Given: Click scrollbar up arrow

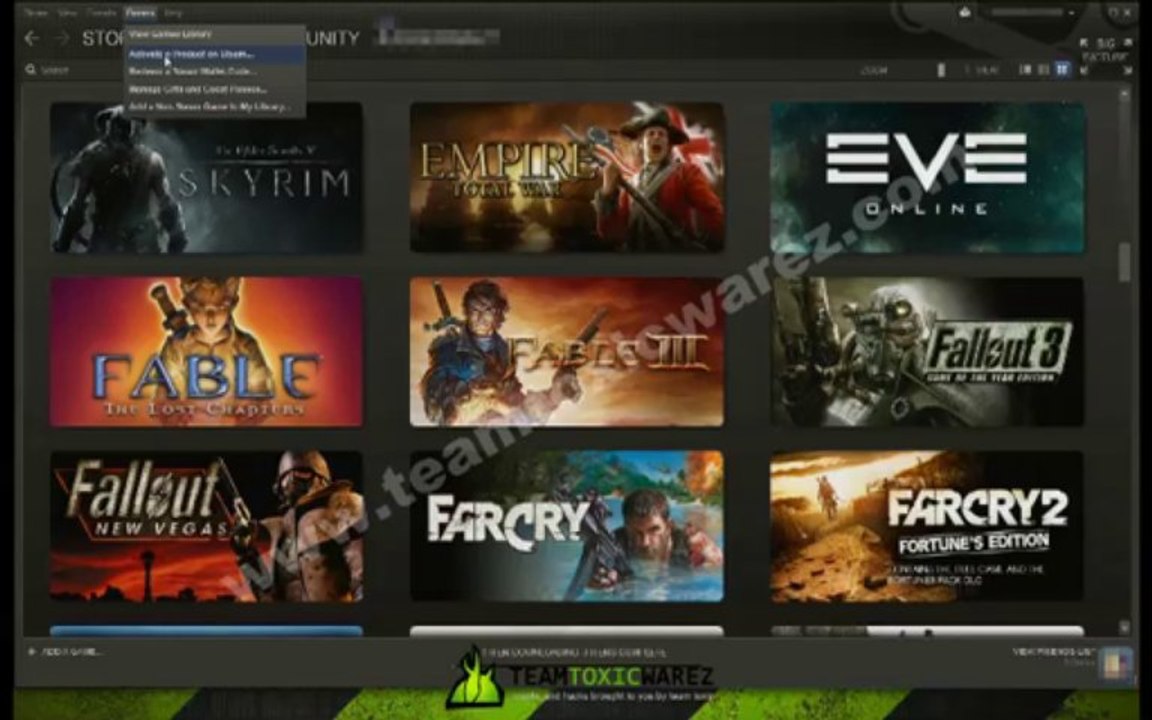Looking at the screenshot, I should 1124,94.
